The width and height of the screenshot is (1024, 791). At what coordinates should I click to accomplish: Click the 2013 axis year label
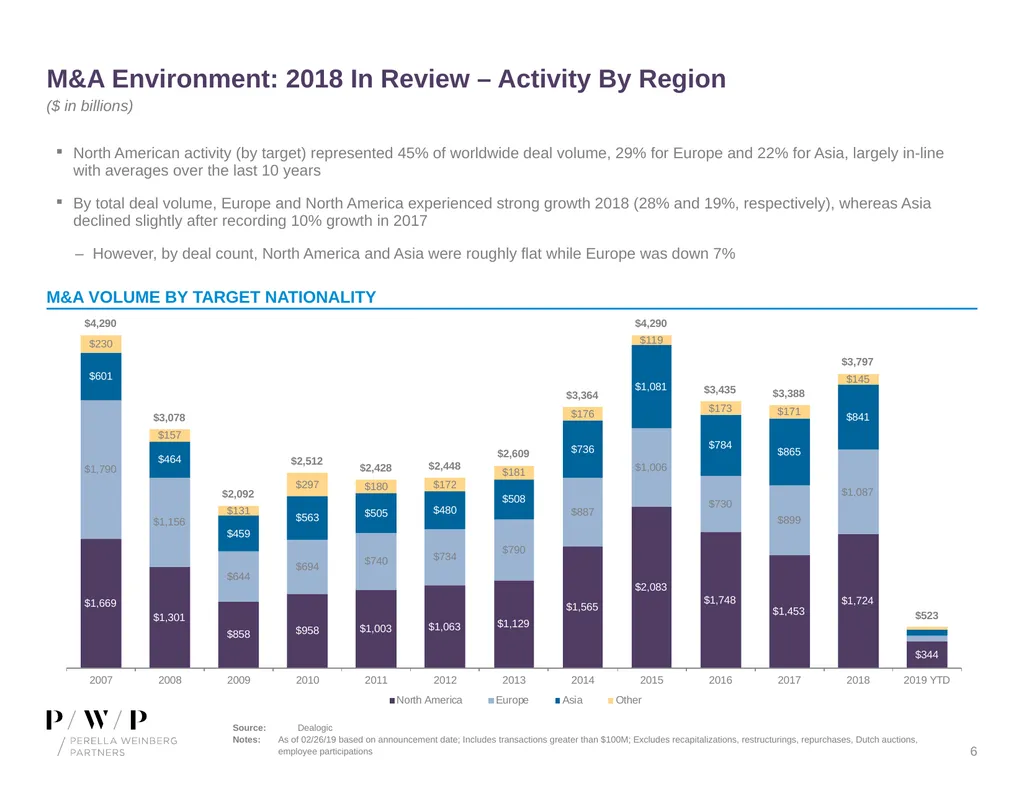(514, 680)
